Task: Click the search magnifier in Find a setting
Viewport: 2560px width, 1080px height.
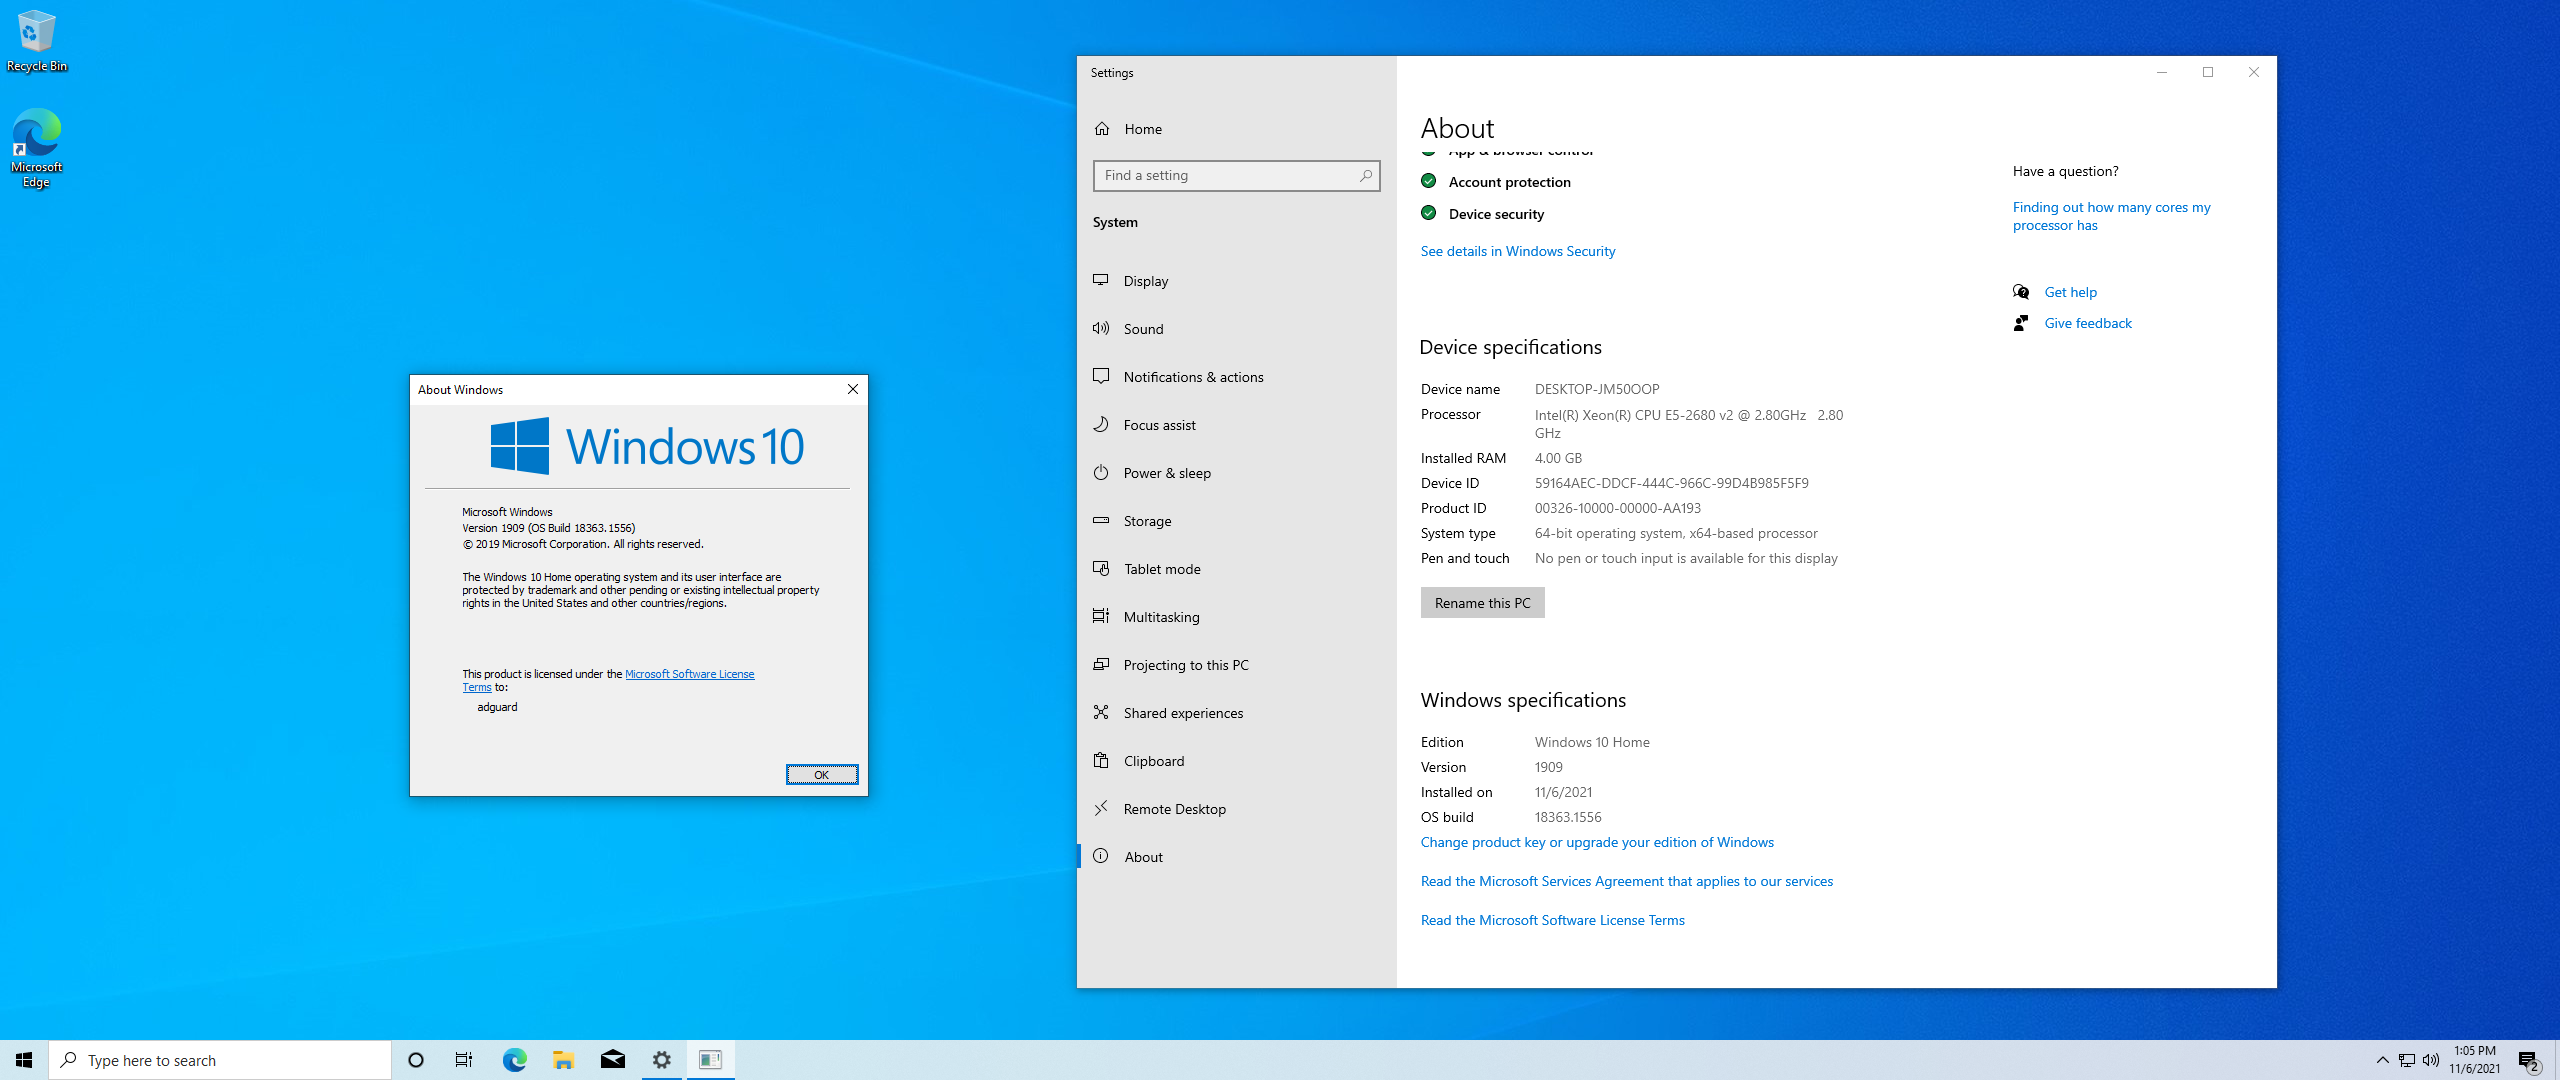Action: [x=1366, y=176]
